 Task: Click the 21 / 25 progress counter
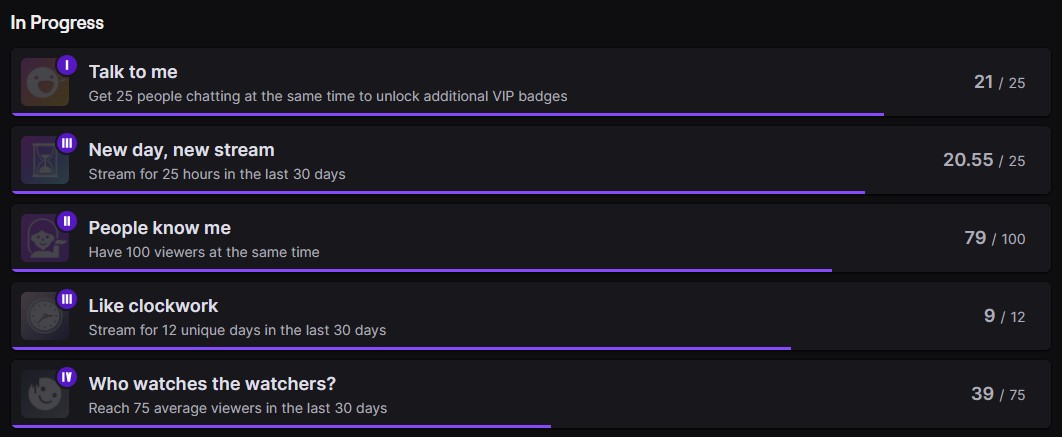[x=999, y=82]
